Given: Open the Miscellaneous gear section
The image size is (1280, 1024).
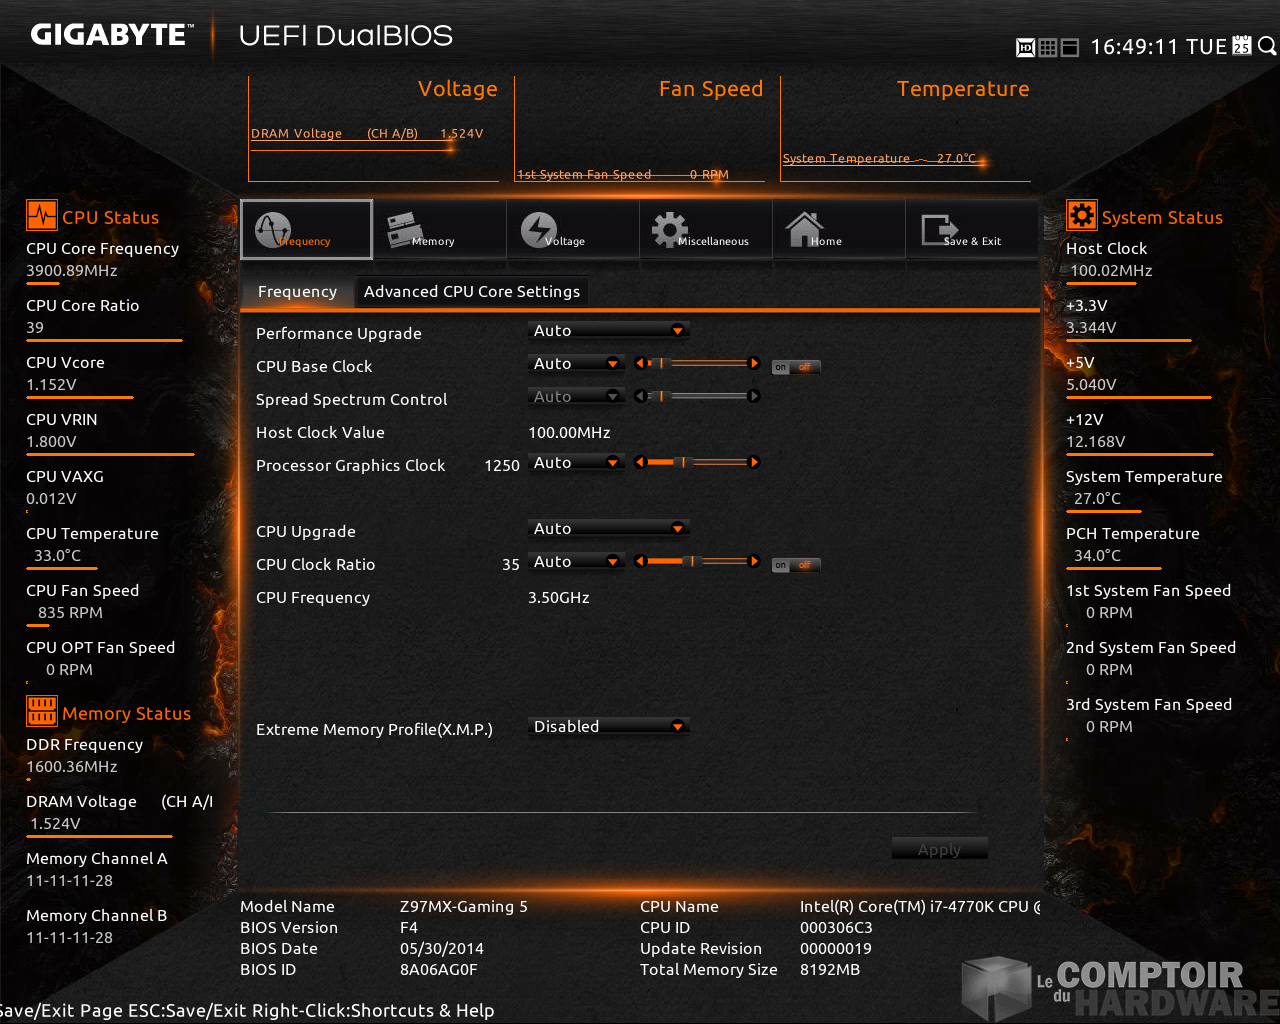Looking at the screenshot, I should pos(705,230).
